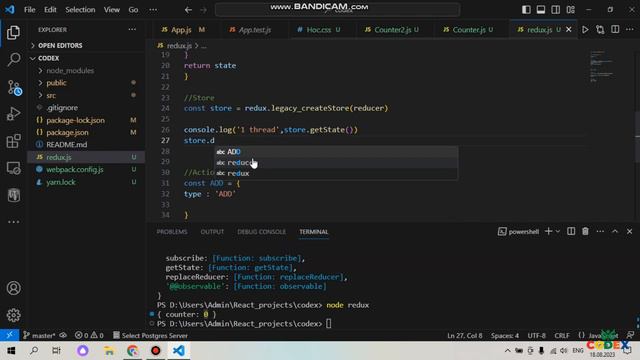Open changes compare icon in editor toolbar

(600, 30)
